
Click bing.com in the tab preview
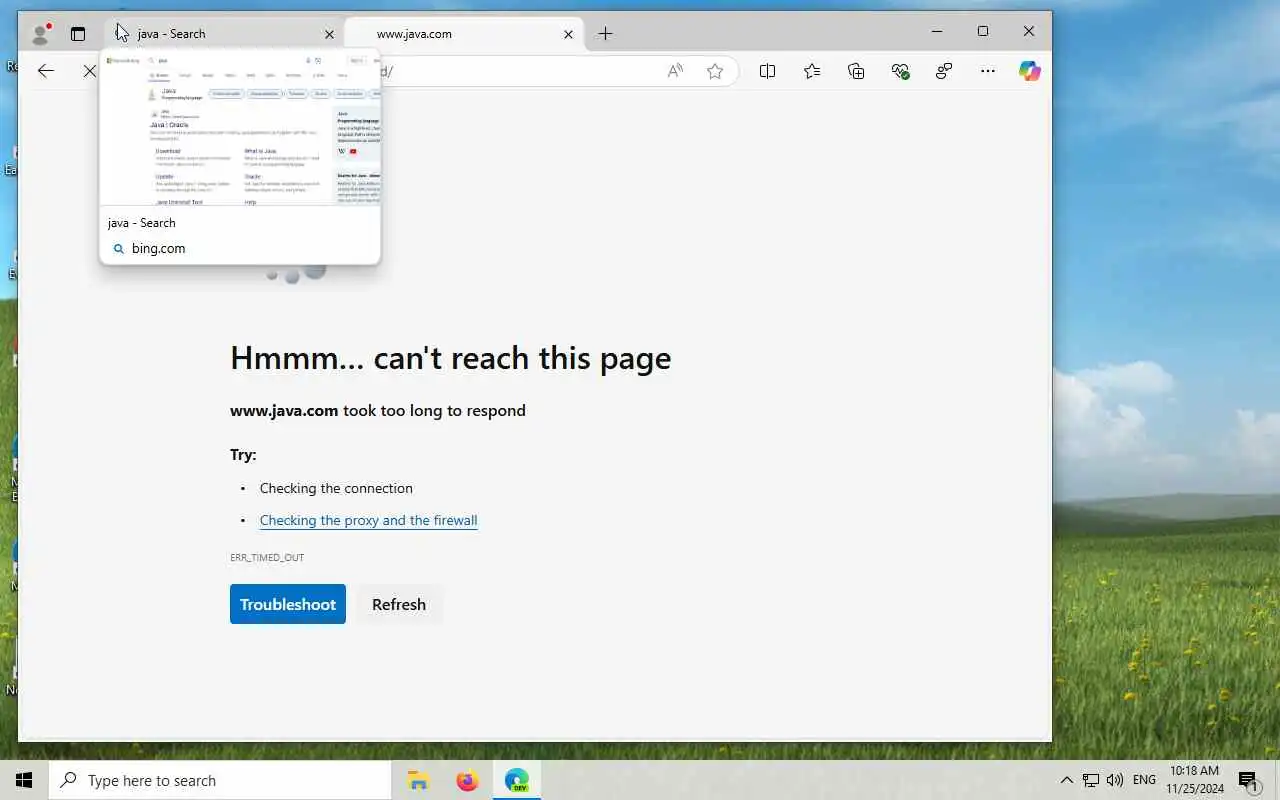pyautogui.click(x=158, y=248)
